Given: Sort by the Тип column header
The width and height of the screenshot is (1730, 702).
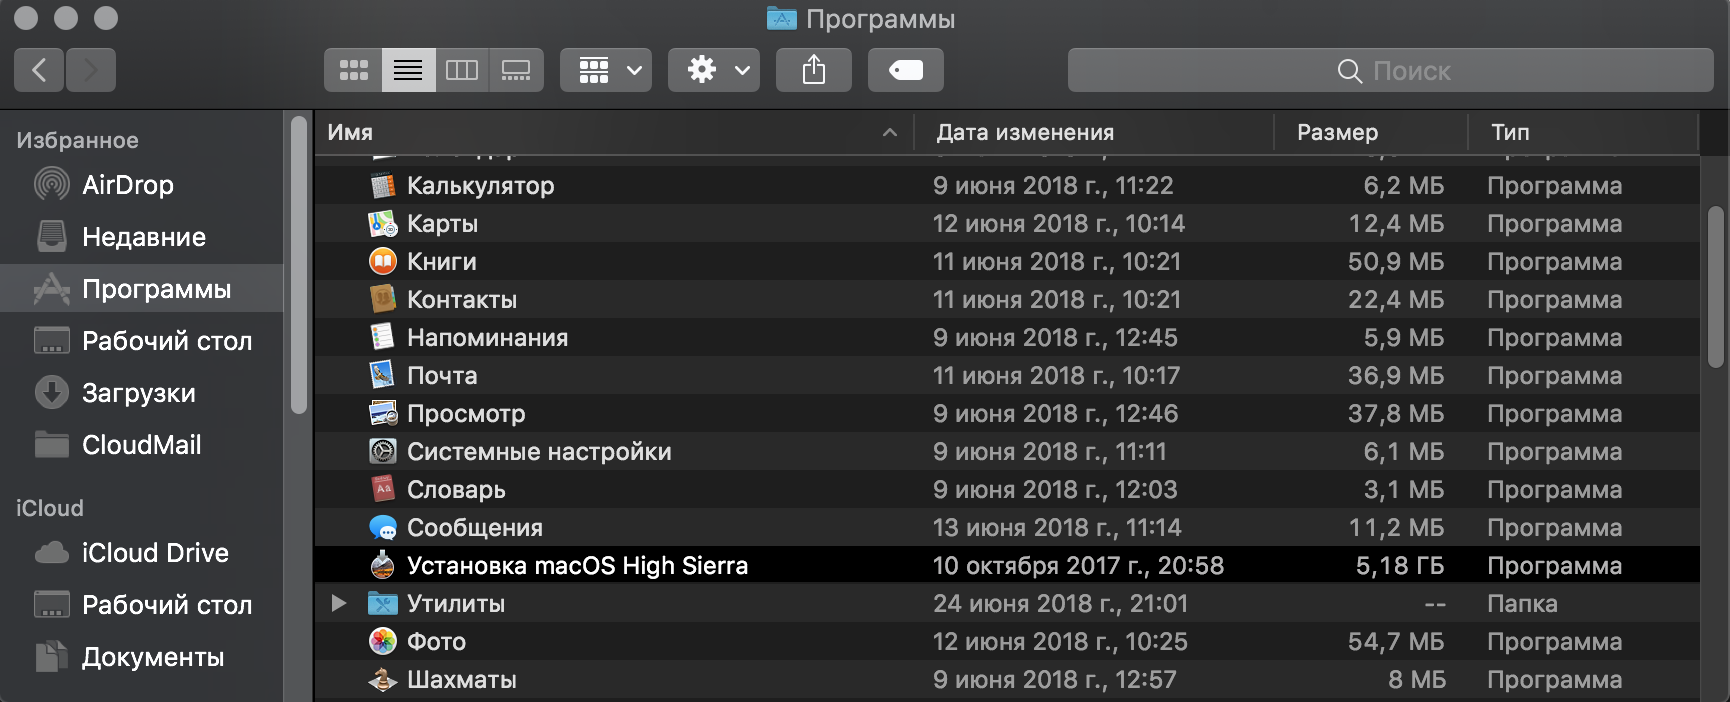Looking at the screenshot, I should (x=1584, y=132).
